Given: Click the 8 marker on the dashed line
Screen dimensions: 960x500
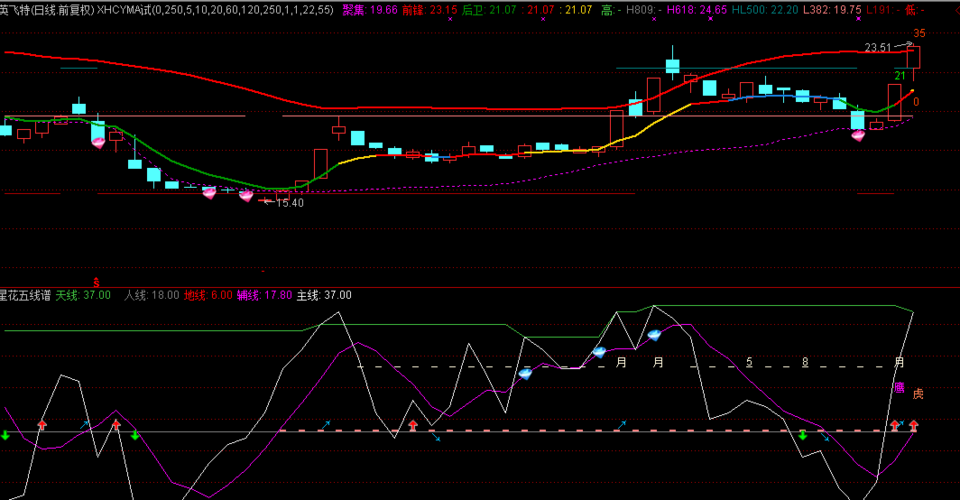Looking at the screenshot, I should coord(805,362).
